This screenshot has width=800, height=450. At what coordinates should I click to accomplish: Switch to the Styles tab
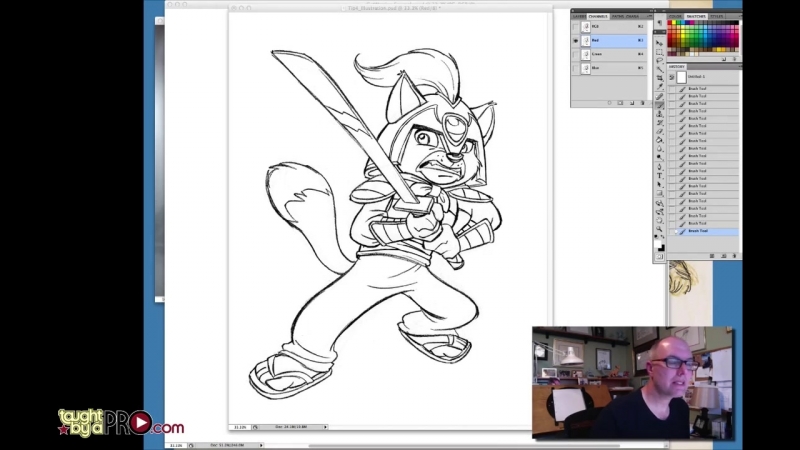[716, 16]
